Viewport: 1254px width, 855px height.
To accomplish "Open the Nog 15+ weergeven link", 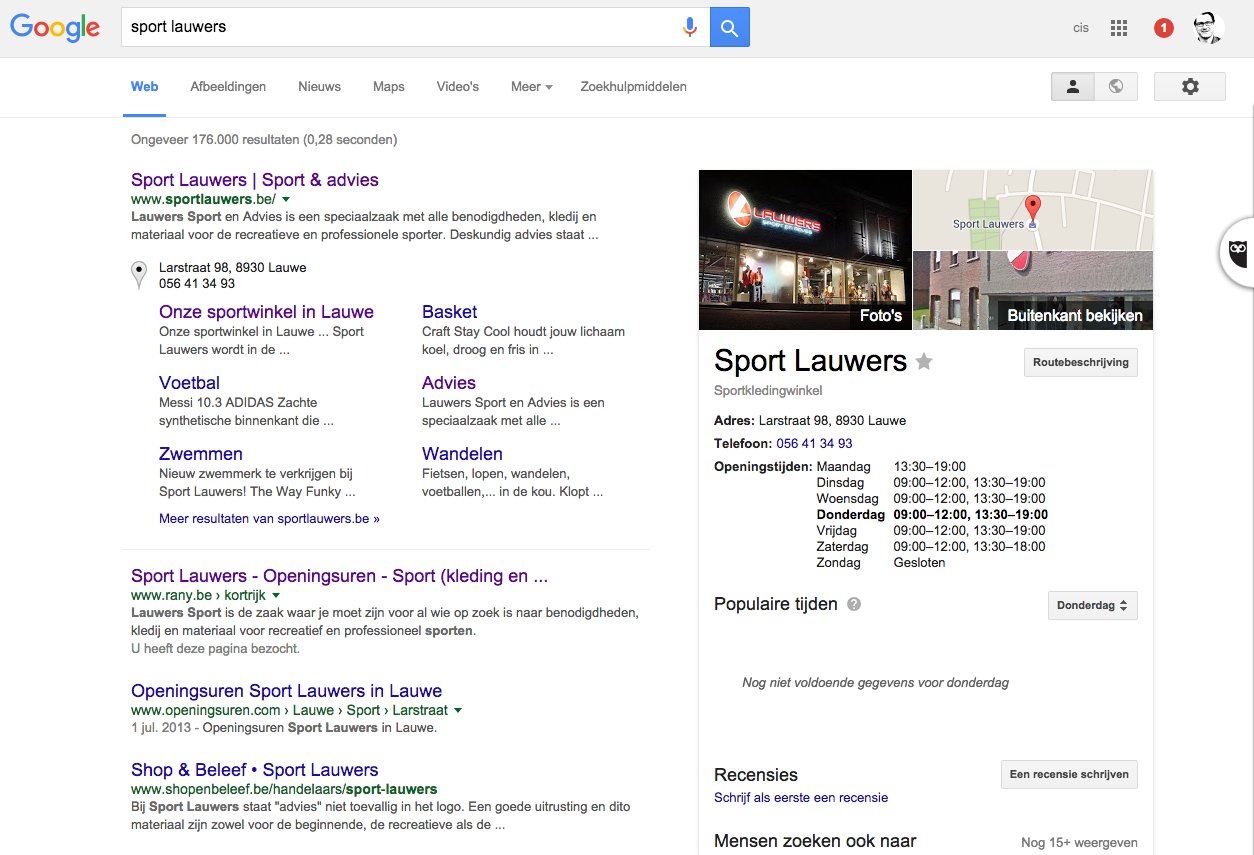I will pos(1079,842).
